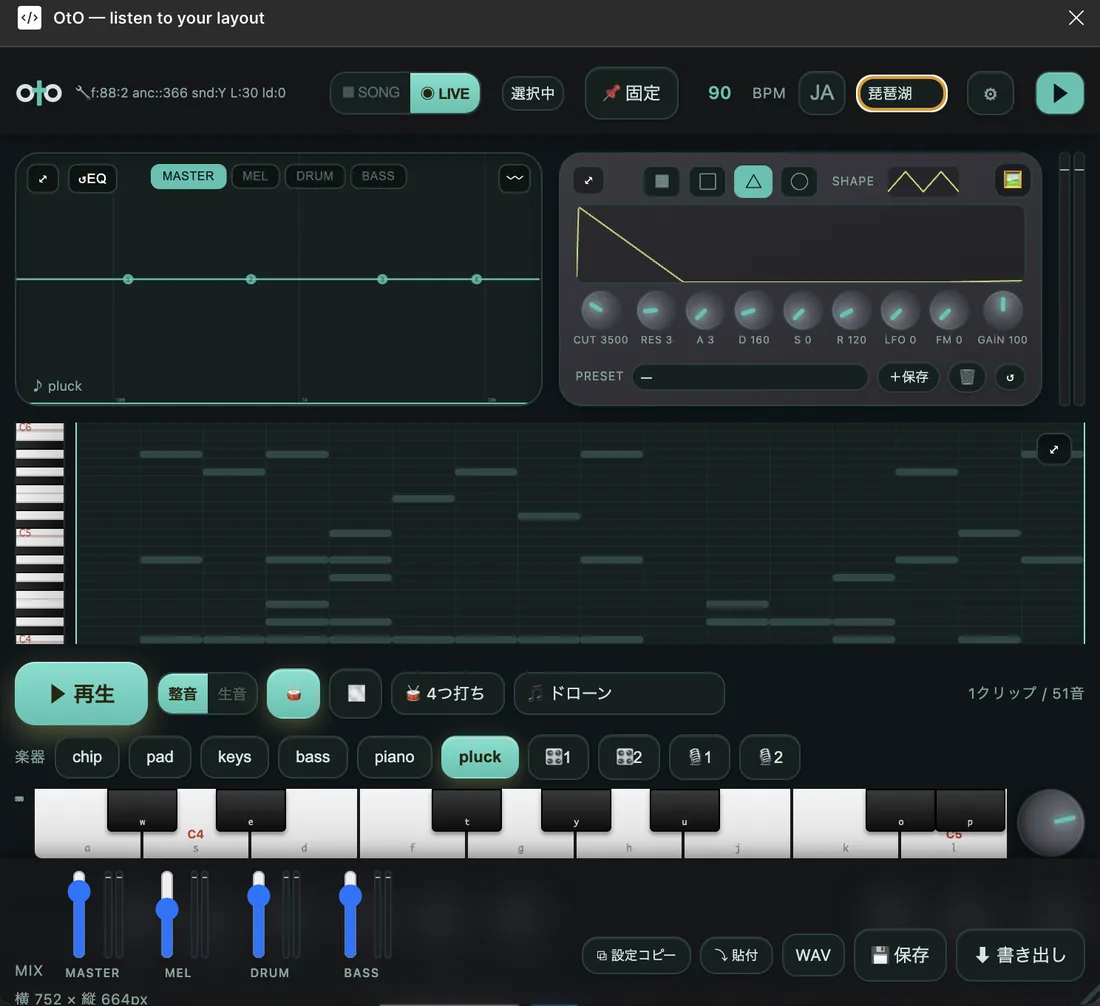Open the ドローン selector
This screenshot has width=1100, height=1006.
click(619, 694)
